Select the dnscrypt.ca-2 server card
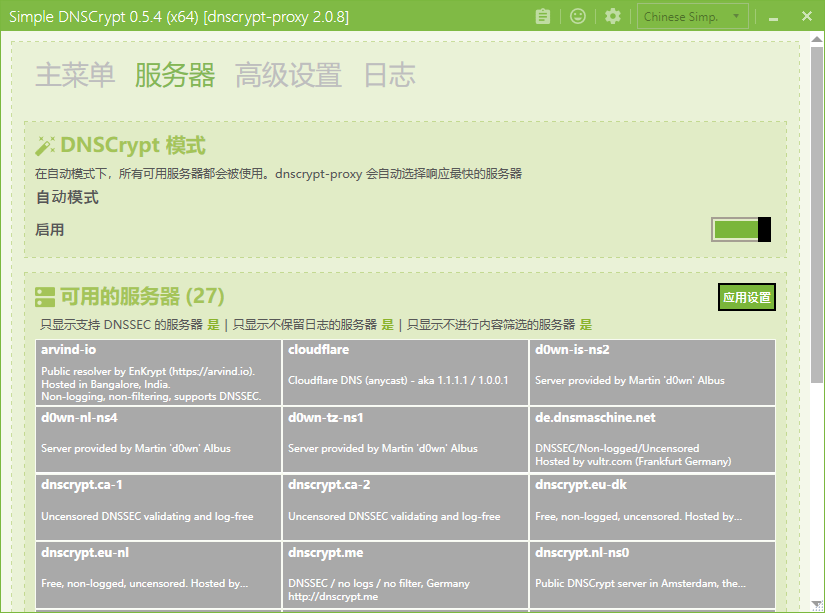 tap(405, 507)
